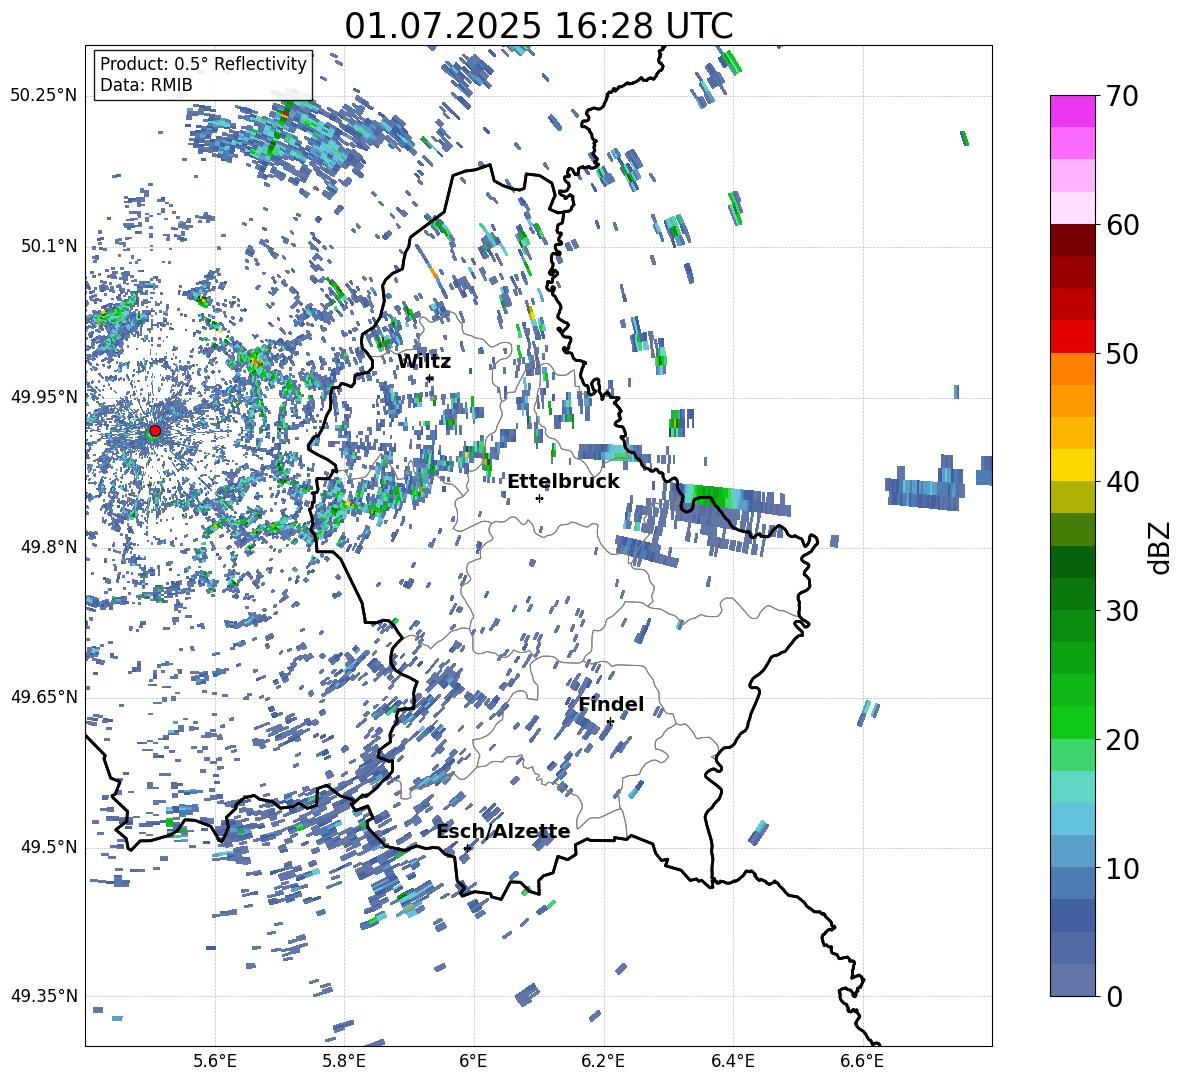Click the Product: 0.5° Reflectivity text
The width and height of the screenshot is (1184, 1081).
point(203,64)
